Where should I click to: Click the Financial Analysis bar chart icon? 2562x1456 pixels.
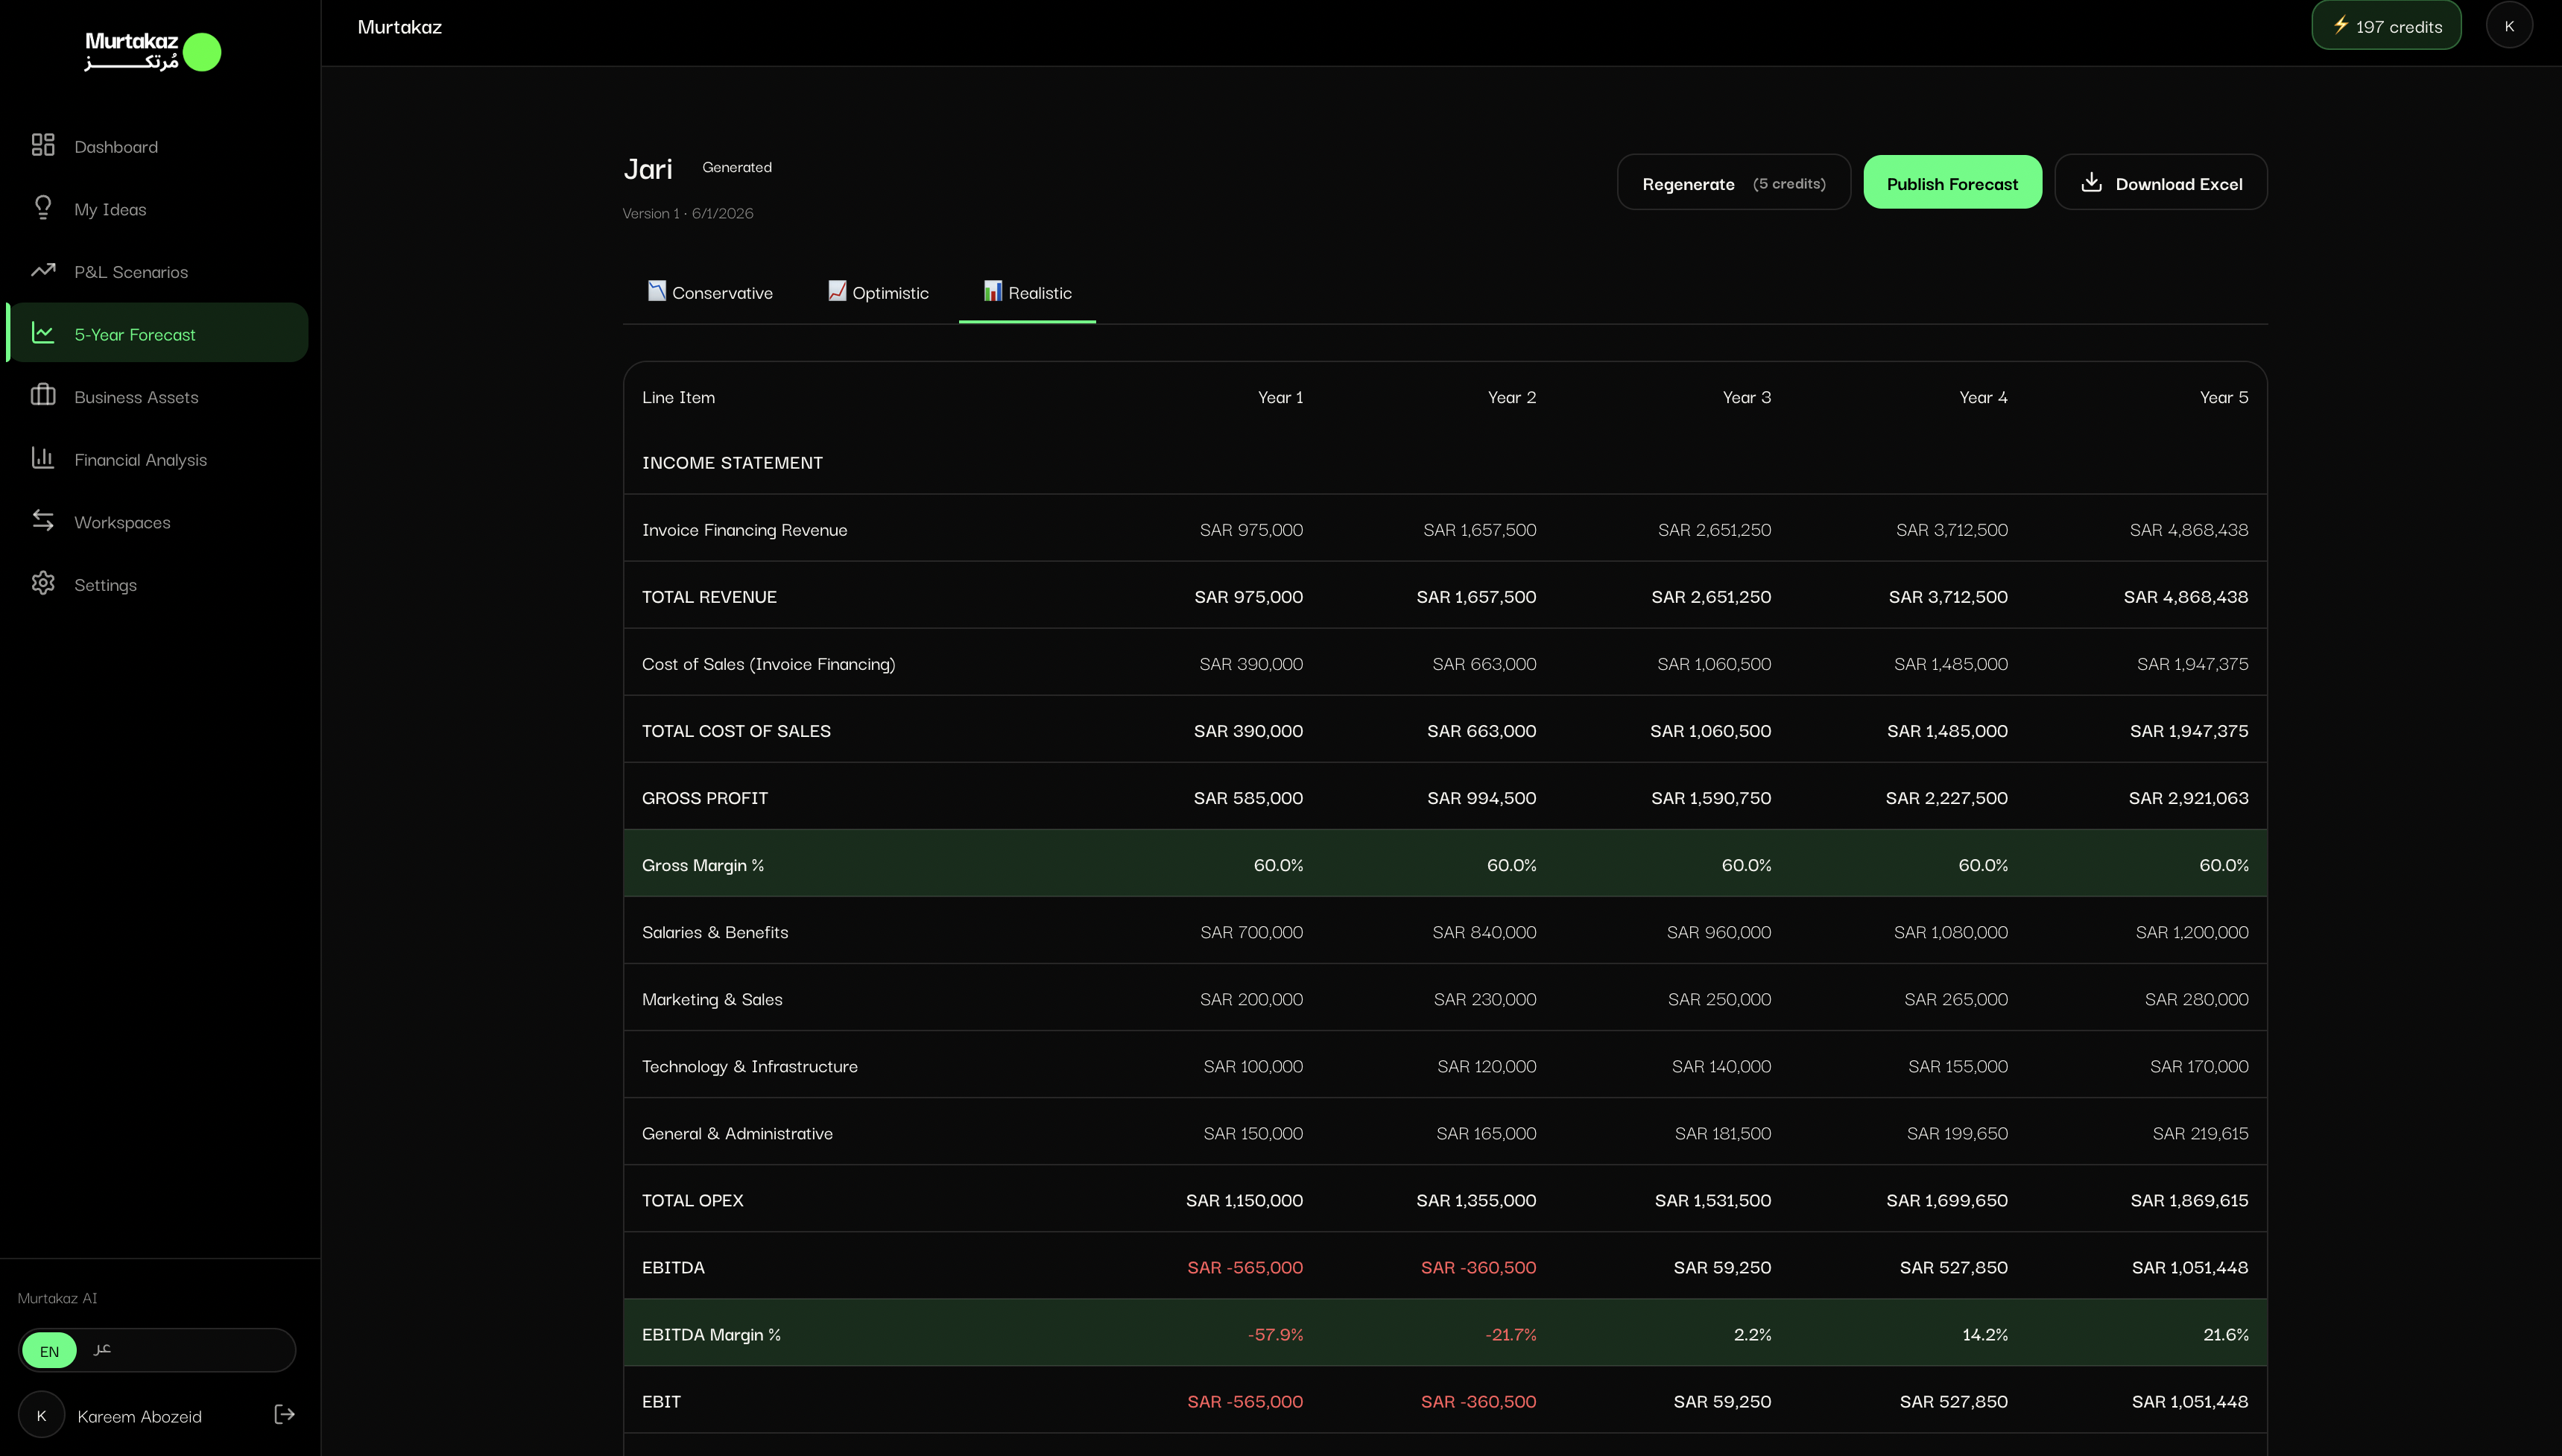pos(43,458)
